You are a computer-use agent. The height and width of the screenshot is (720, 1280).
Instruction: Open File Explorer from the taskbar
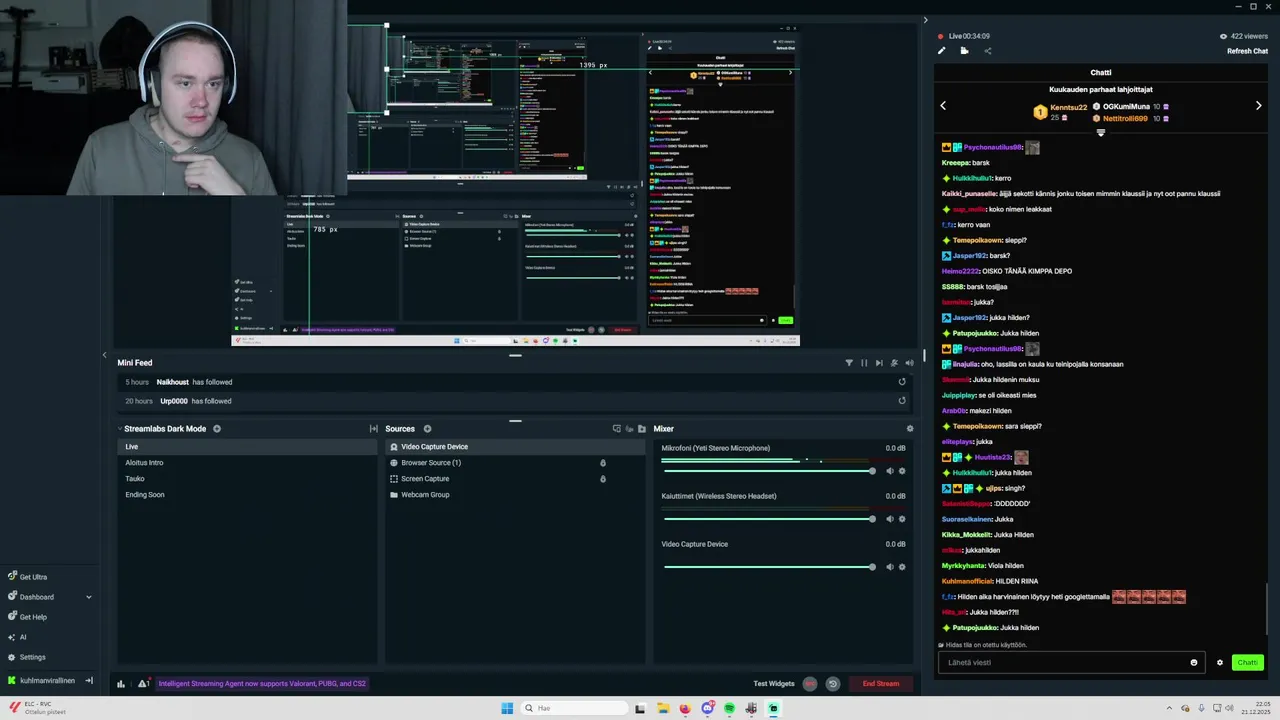[x=662, y=708]
